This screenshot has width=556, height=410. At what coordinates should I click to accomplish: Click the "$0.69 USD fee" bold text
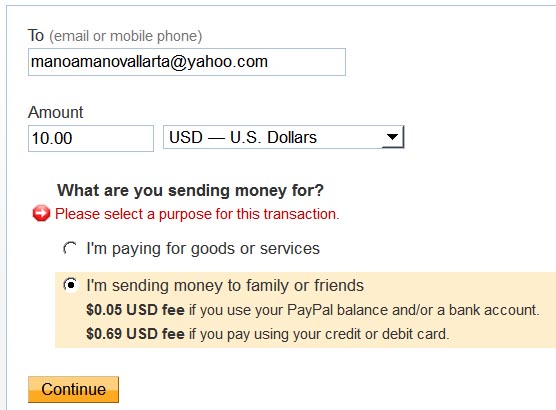point(135,334)
